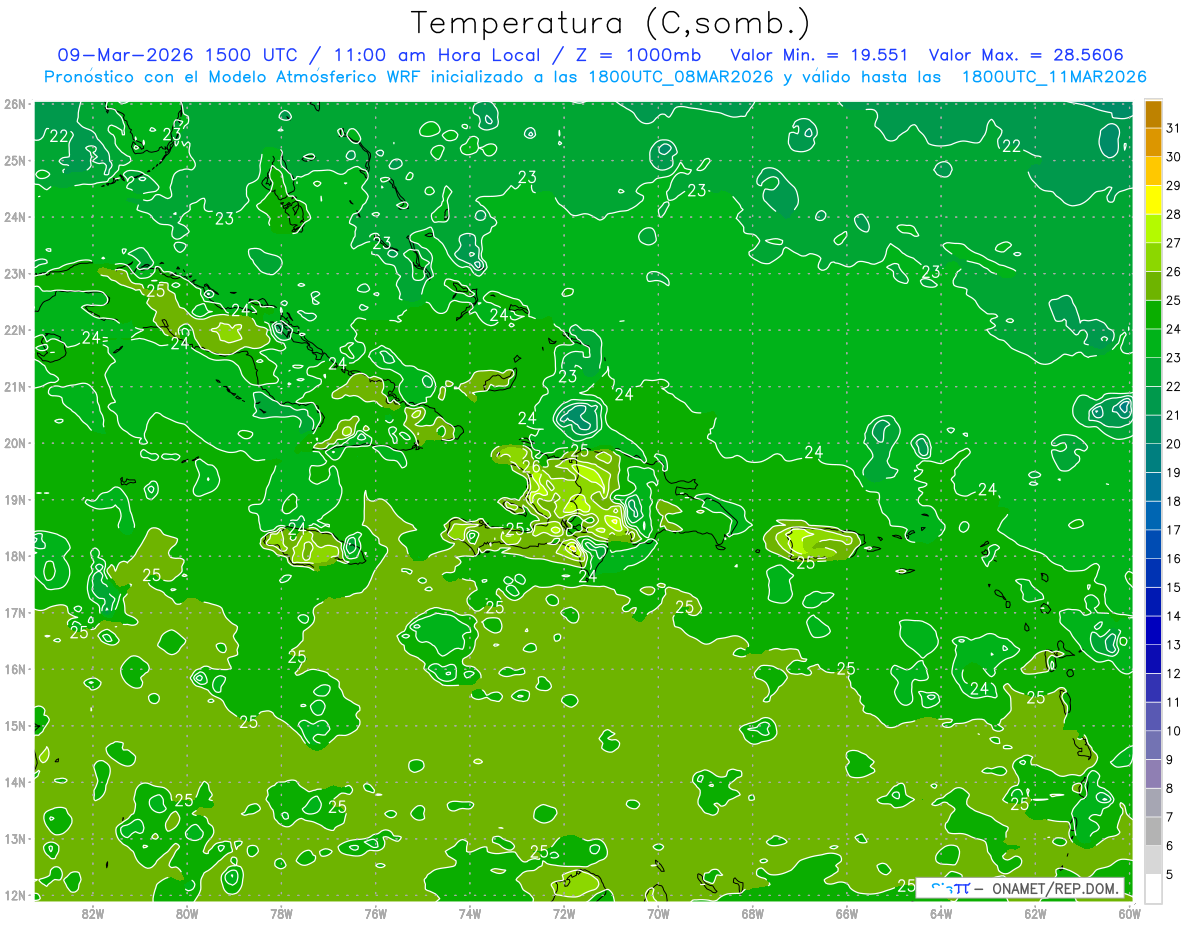The height and width of the screenshot is (927, 1200).
Task: Pick the orange swatch between 30 and 31
Action: click(x=1153, y=142)
